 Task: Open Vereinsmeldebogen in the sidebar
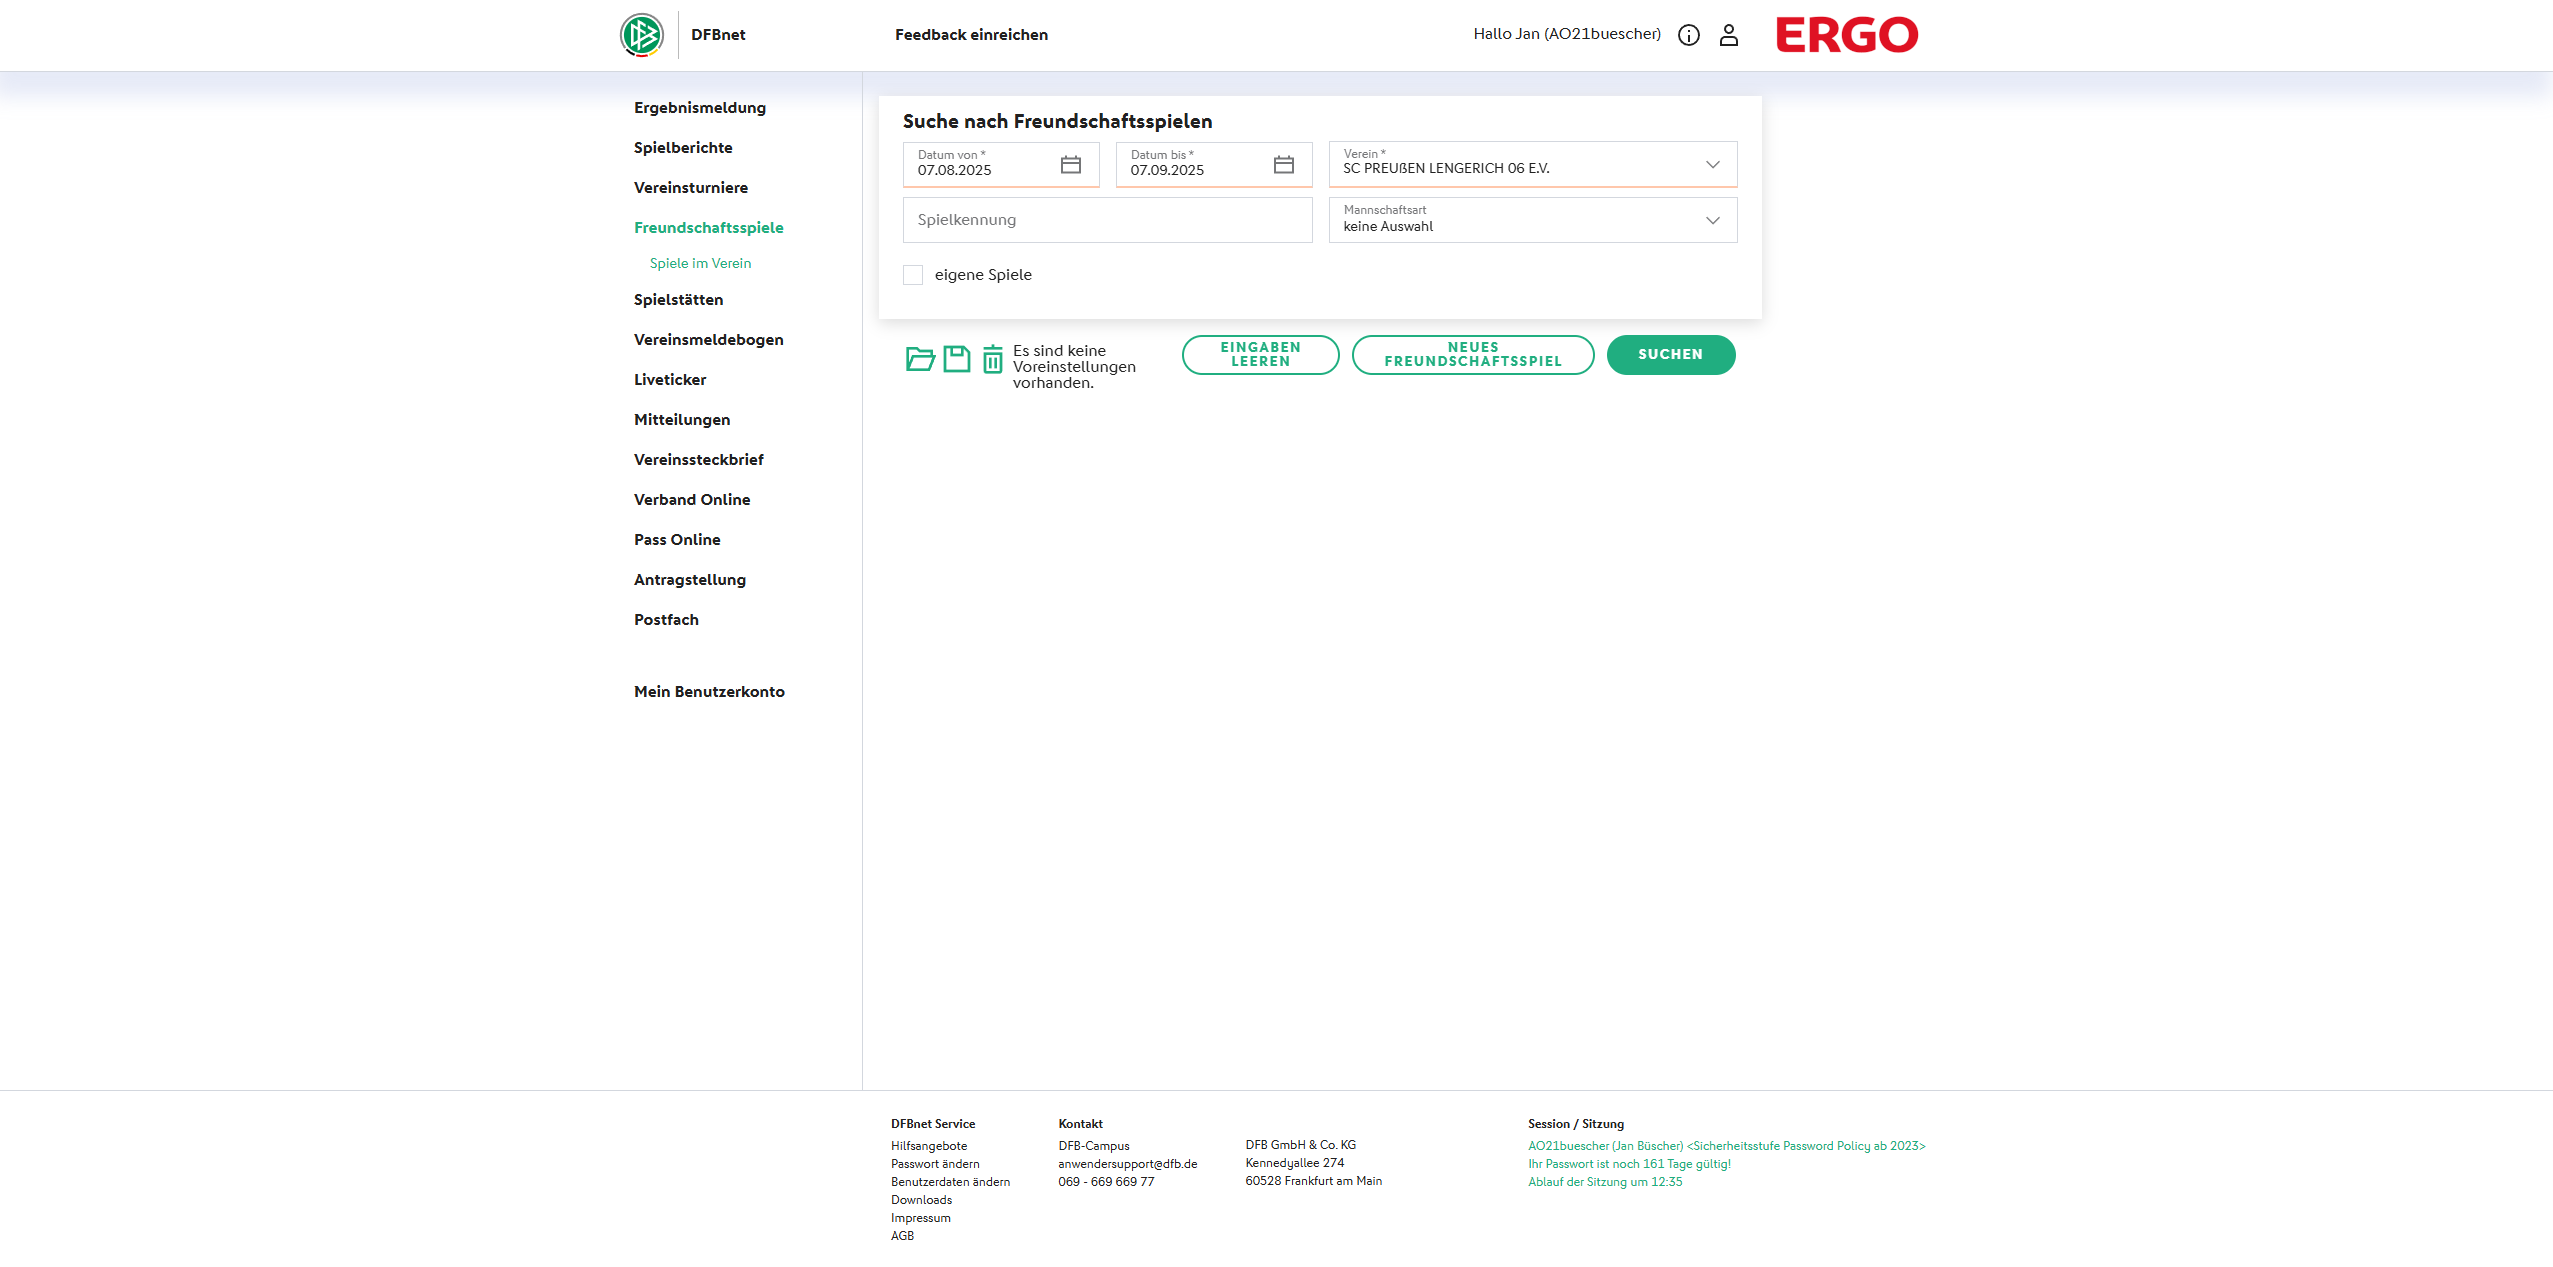(708, 340)
